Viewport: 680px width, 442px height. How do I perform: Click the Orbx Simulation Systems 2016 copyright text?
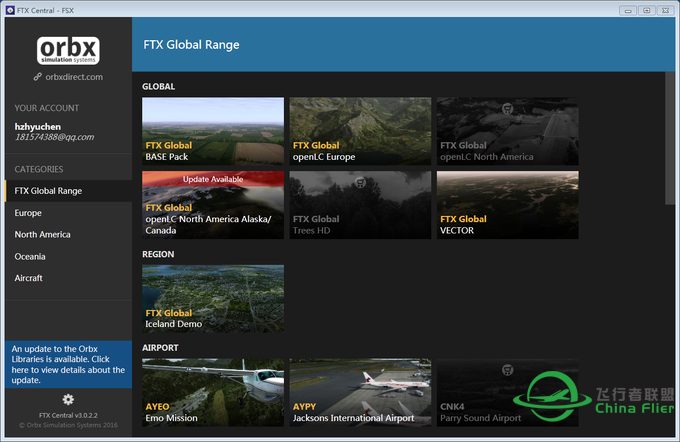click(68, 425)
